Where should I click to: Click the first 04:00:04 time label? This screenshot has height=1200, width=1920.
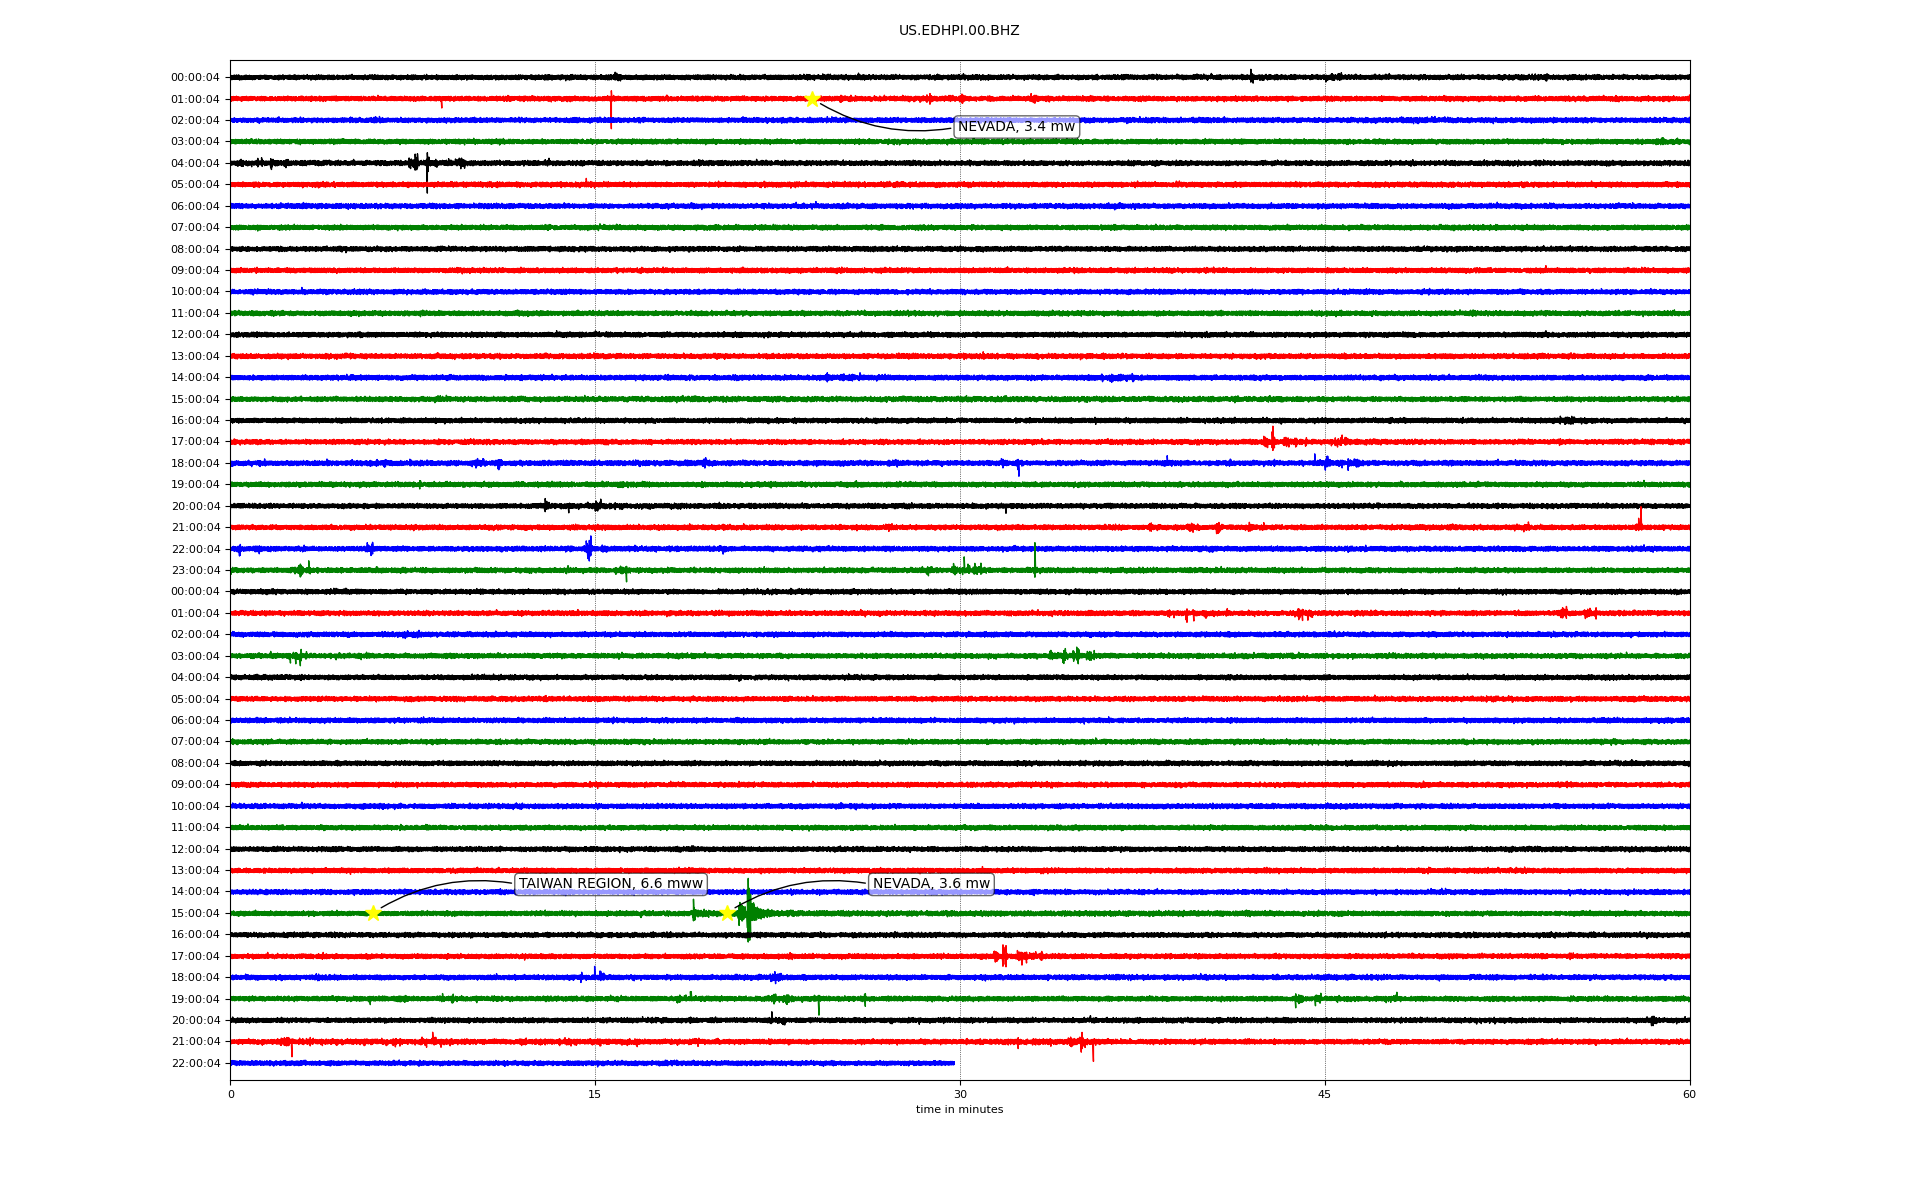(195, 163)
